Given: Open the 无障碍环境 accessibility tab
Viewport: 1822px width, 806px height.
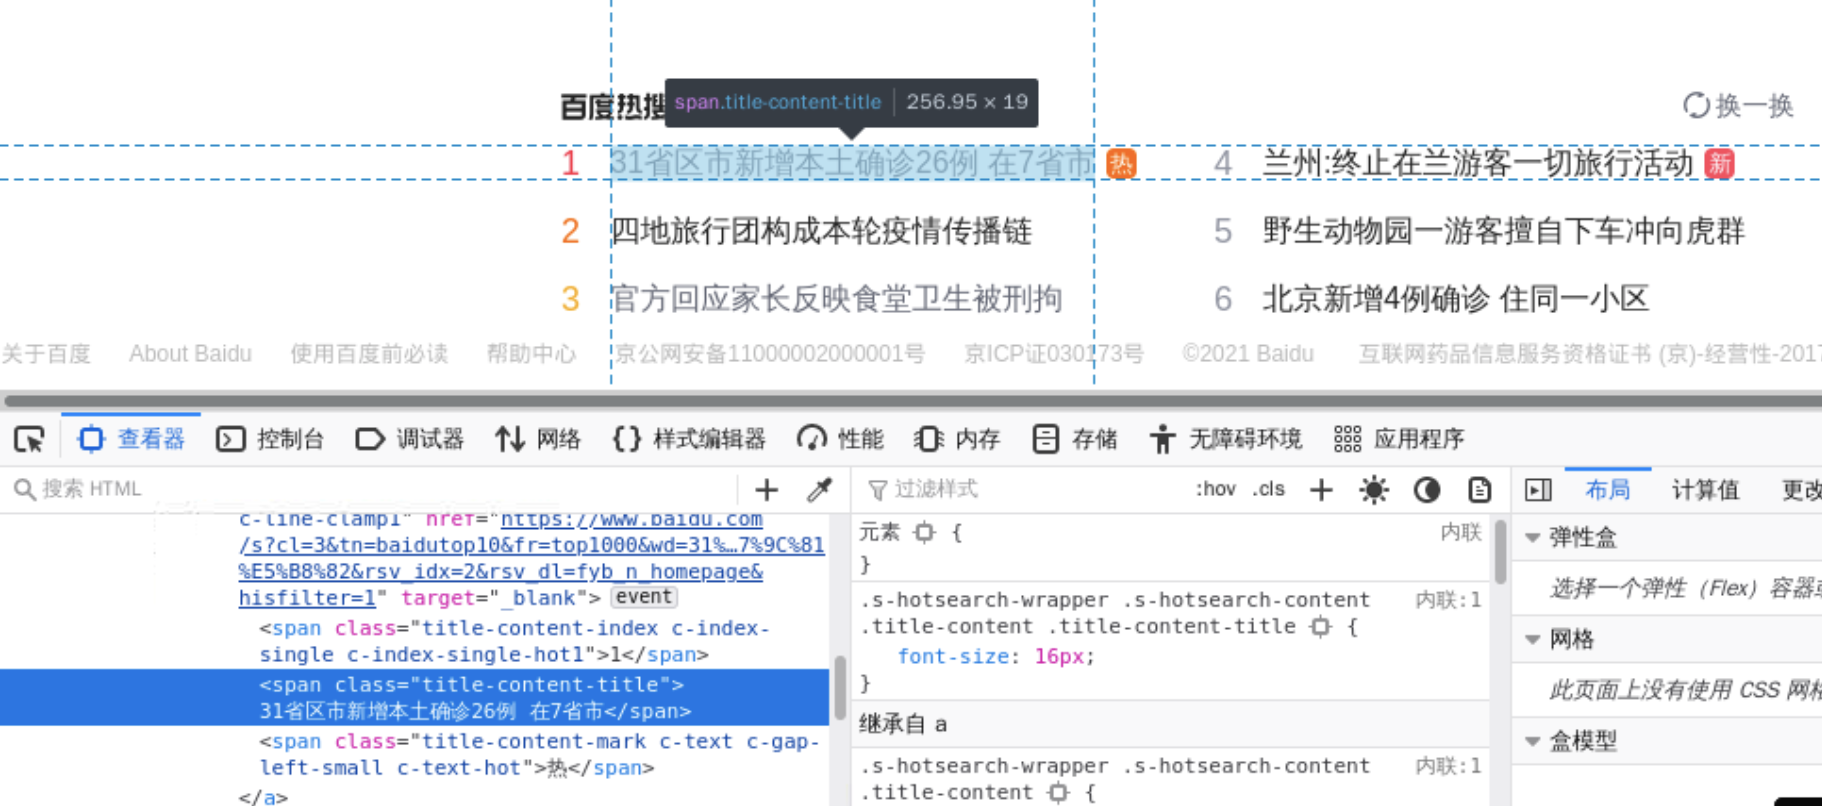Looking at the screenshot, I should [1225, 439].
